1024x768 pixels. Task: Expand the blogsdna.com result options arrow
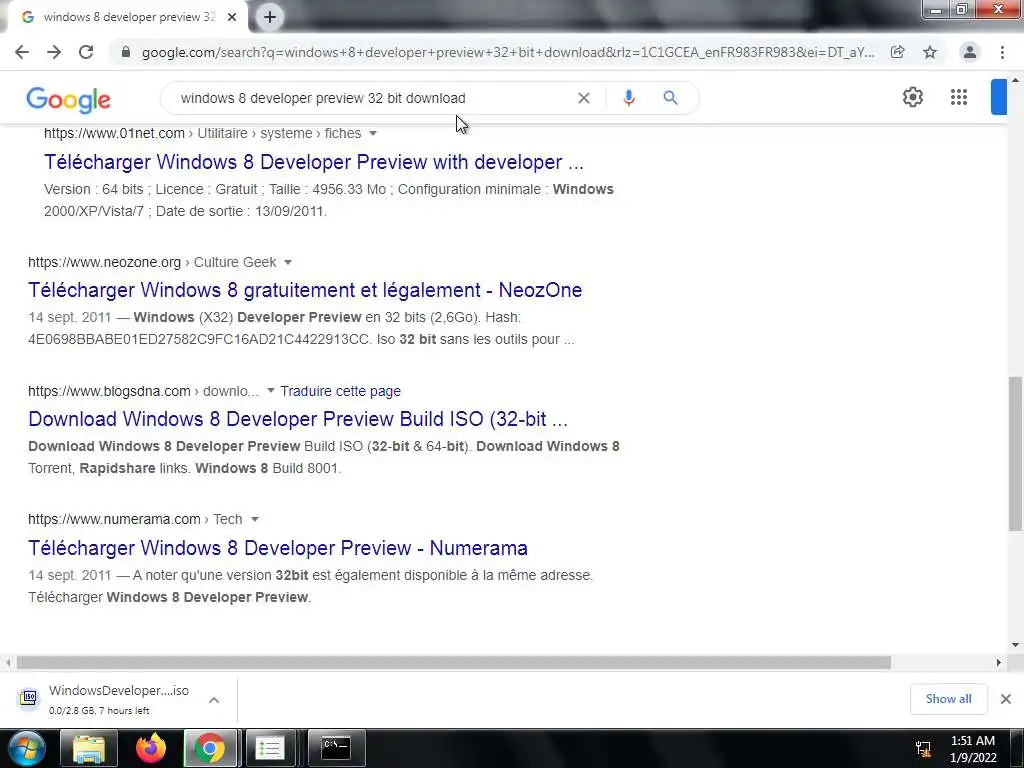coord(270,391)
